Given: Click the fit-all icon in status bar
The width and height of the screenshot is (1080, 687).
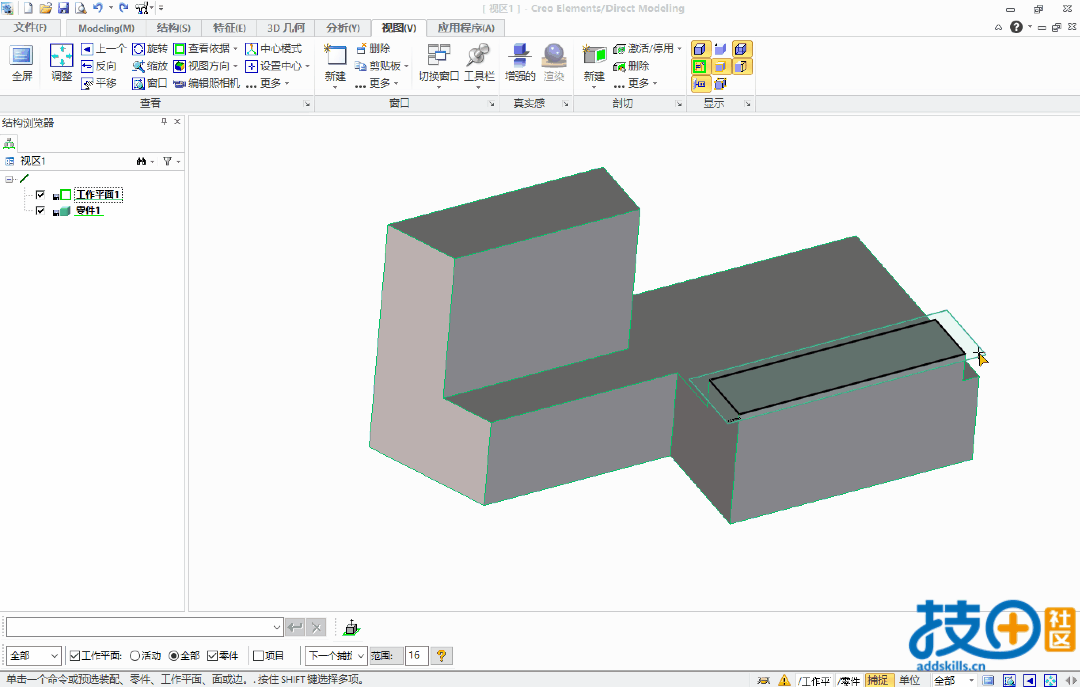Looking at the screenshot, I should click(1050, 680).
